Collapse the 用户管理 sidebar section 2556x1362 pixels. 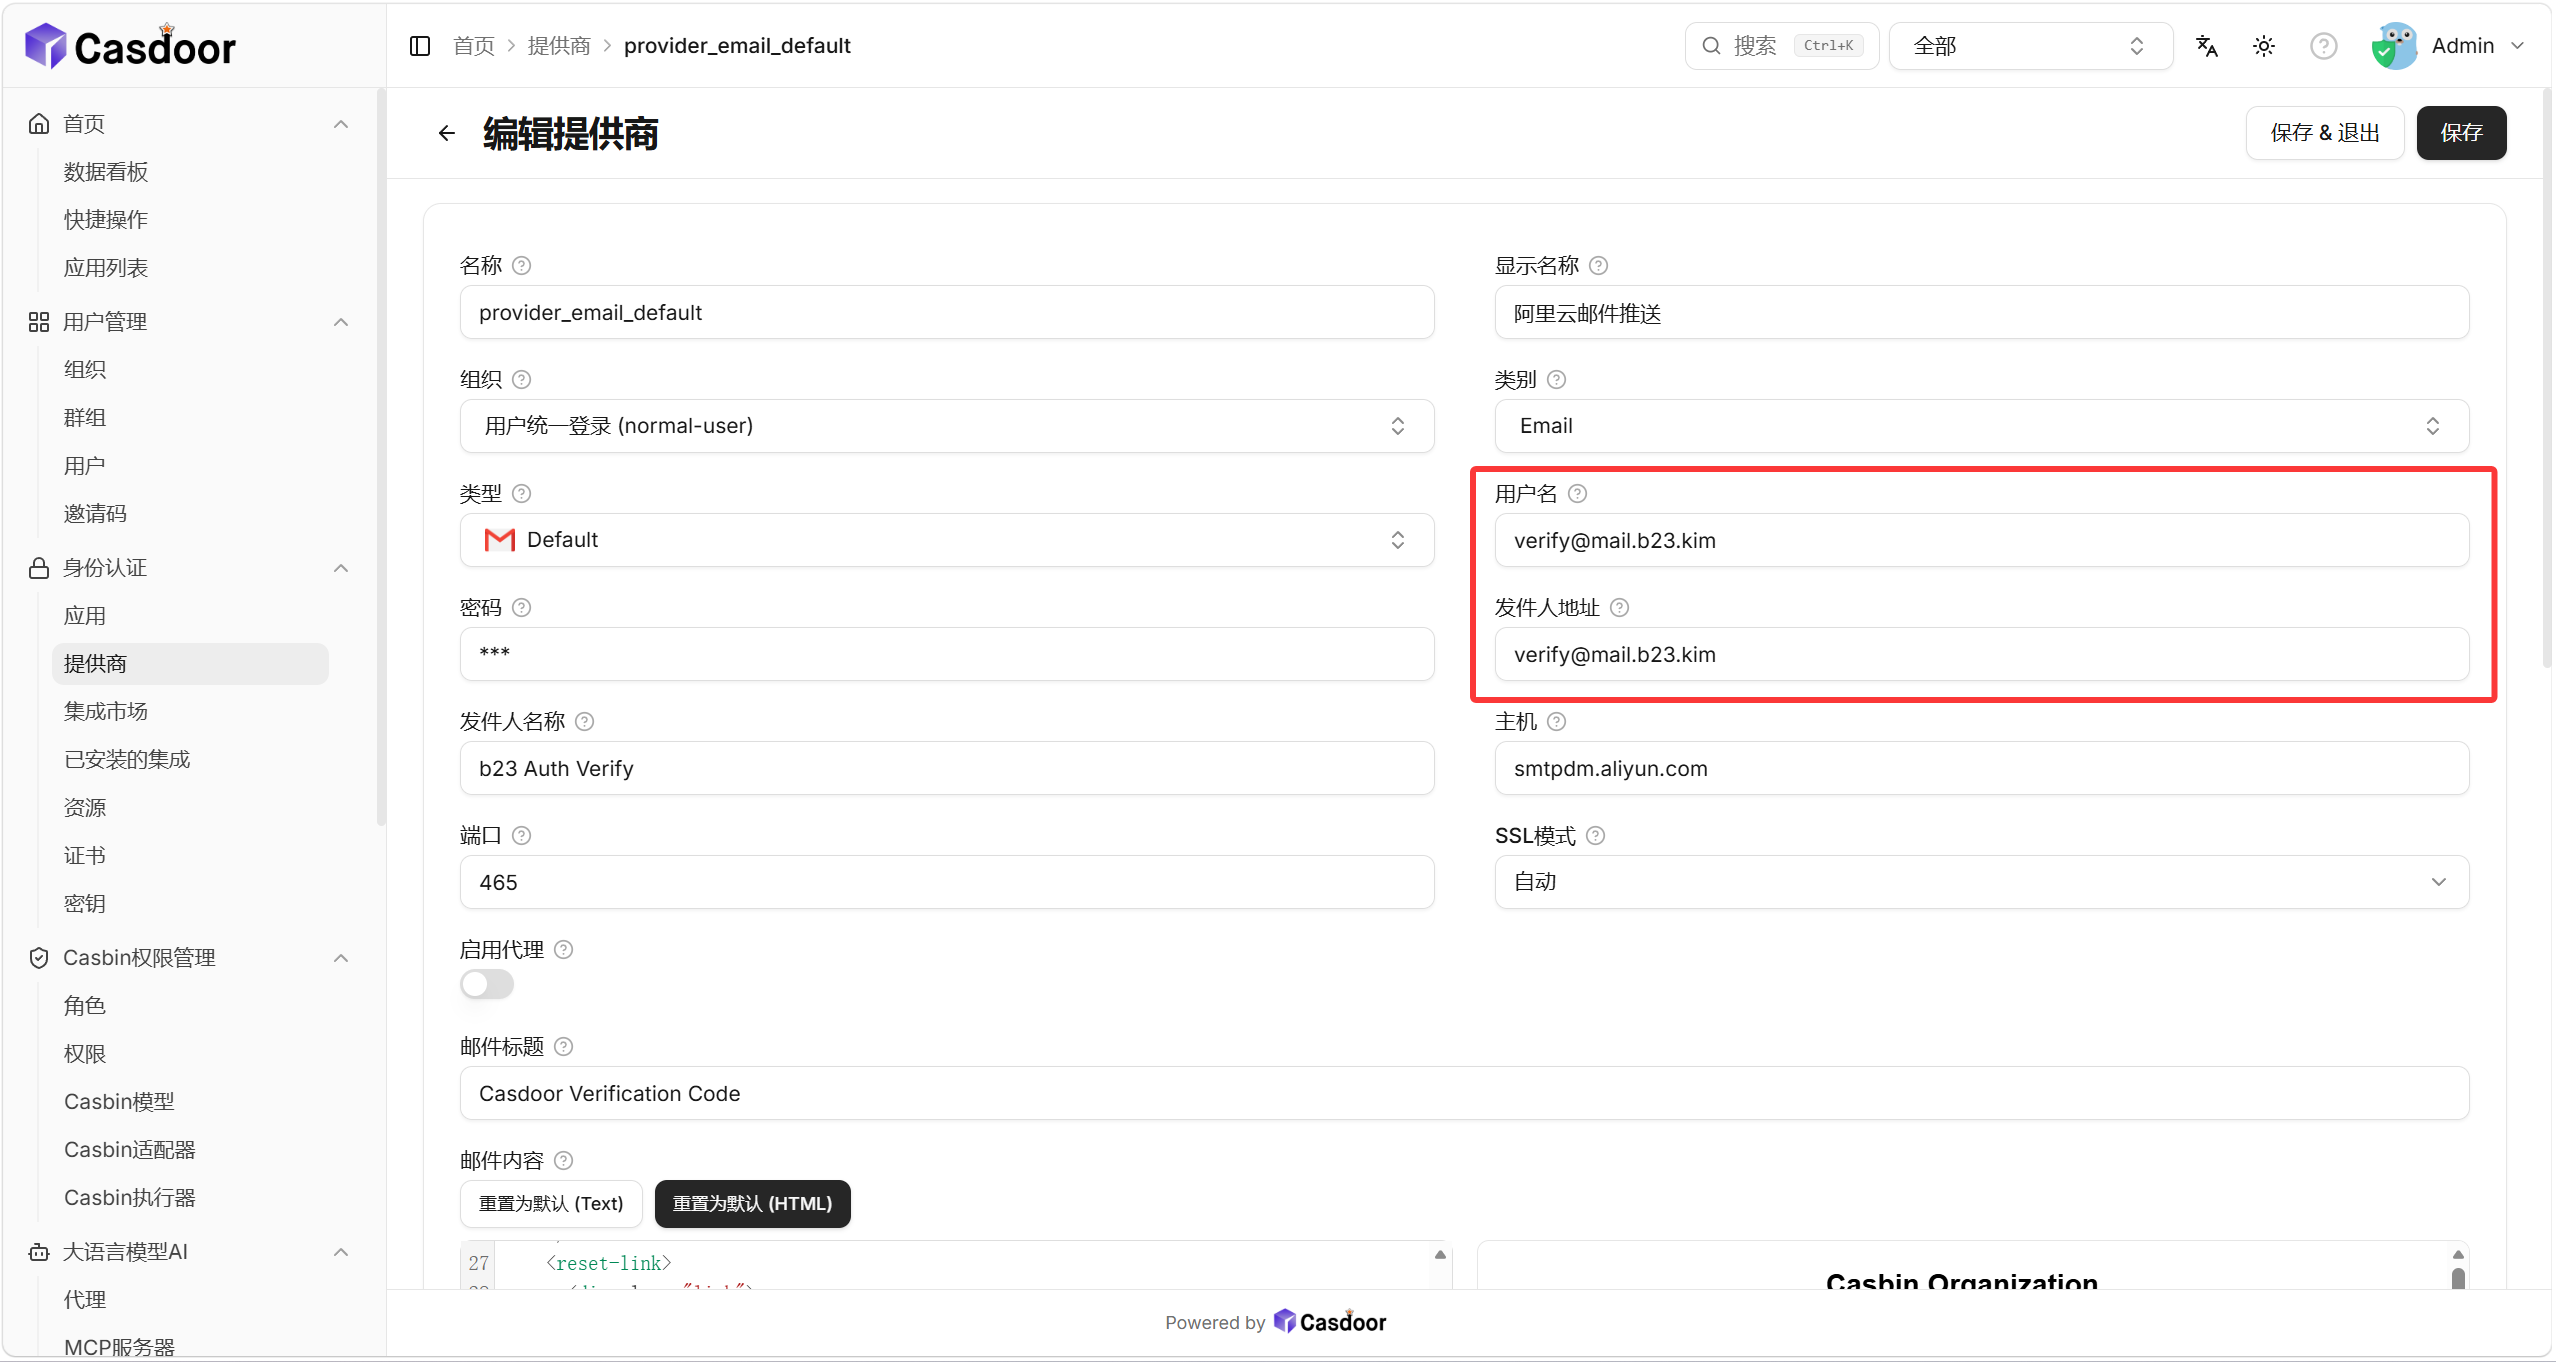point(341,322)
